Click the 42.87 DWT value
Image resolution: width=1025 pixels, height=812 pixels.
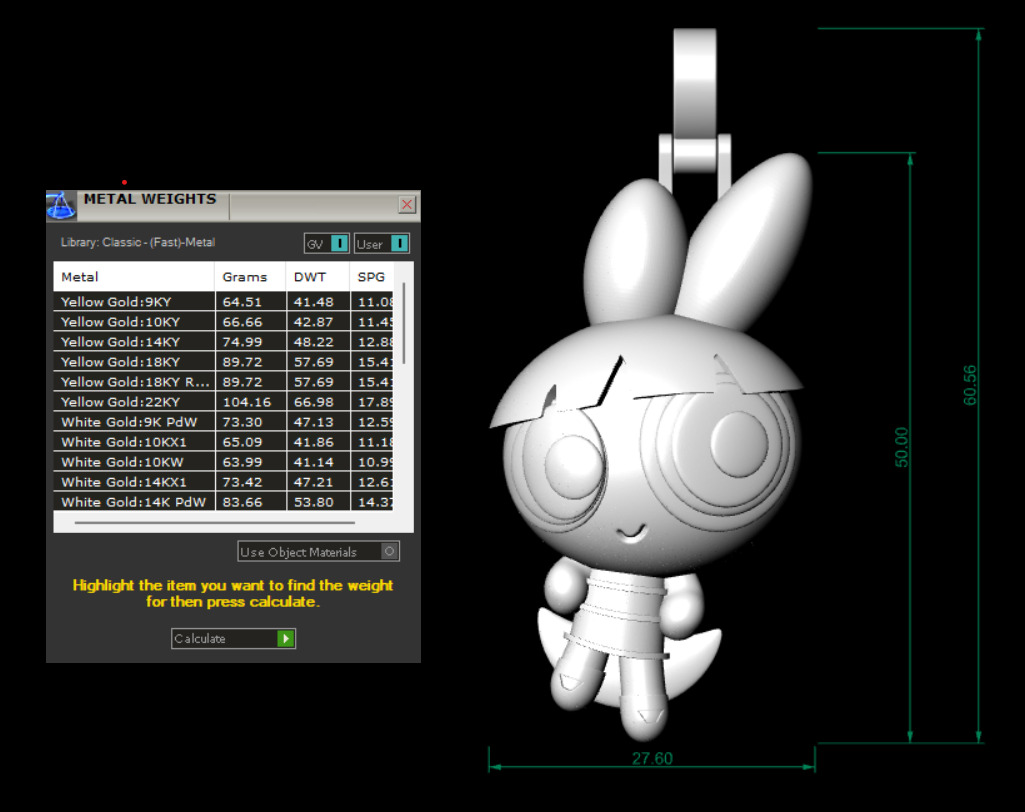(314, 322)
